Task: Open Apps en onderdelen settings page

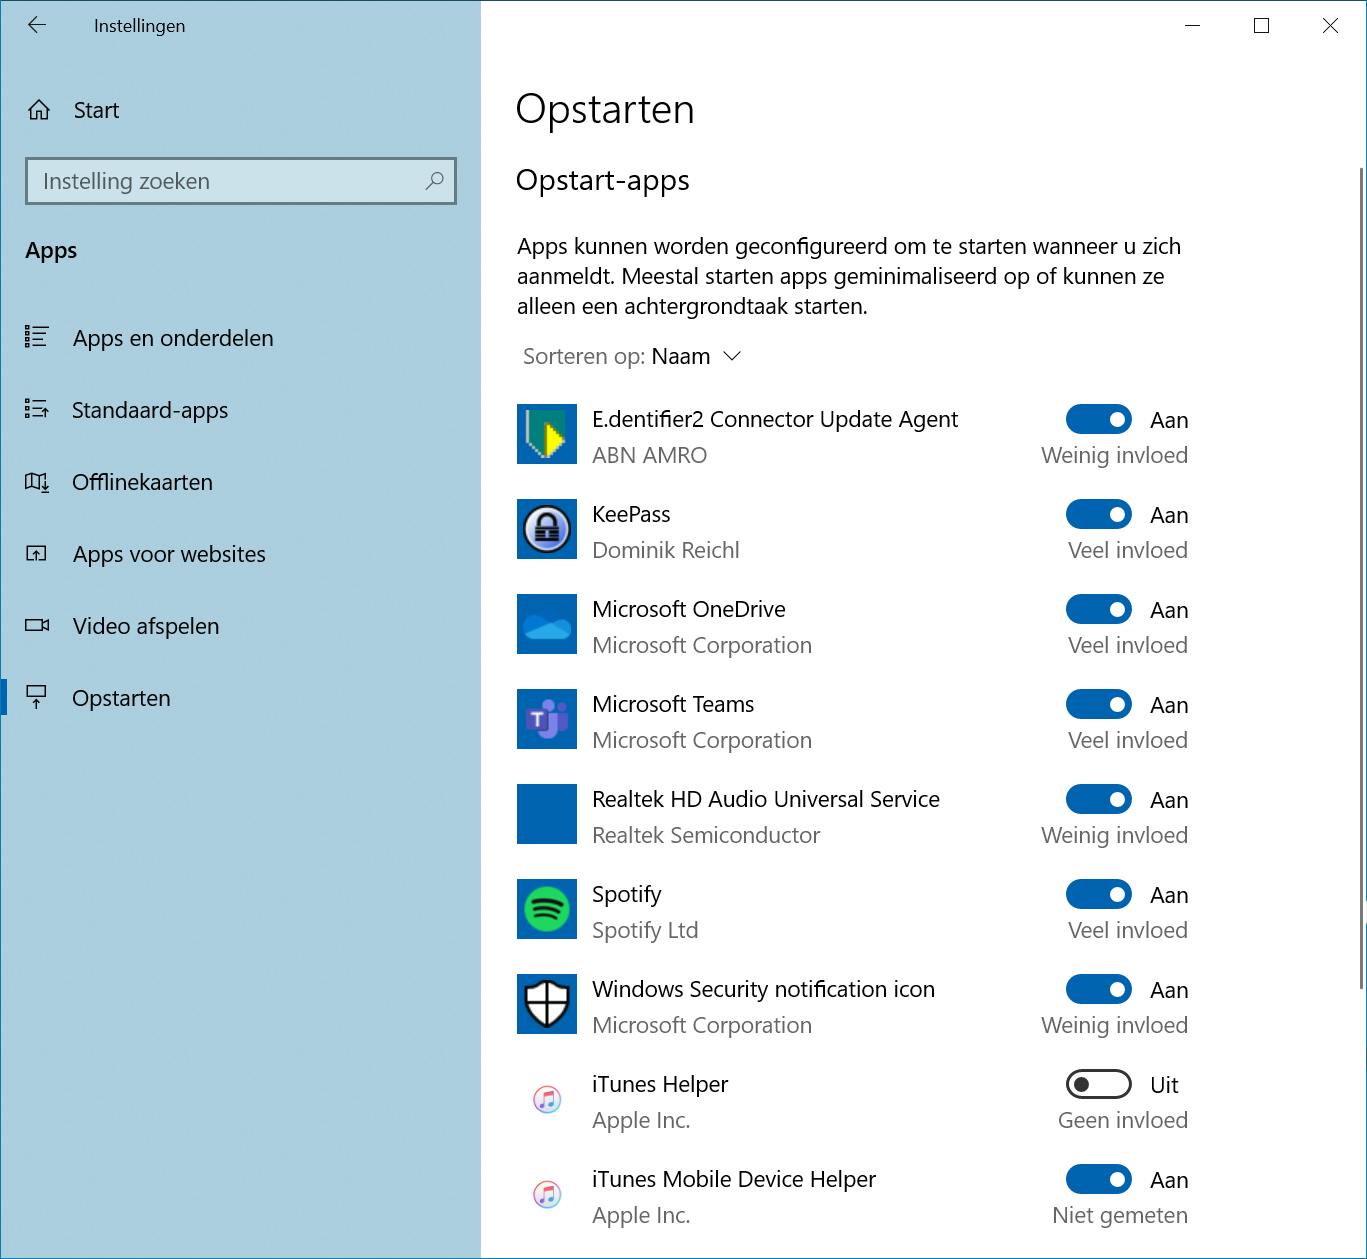Action: tap(240, 338)
